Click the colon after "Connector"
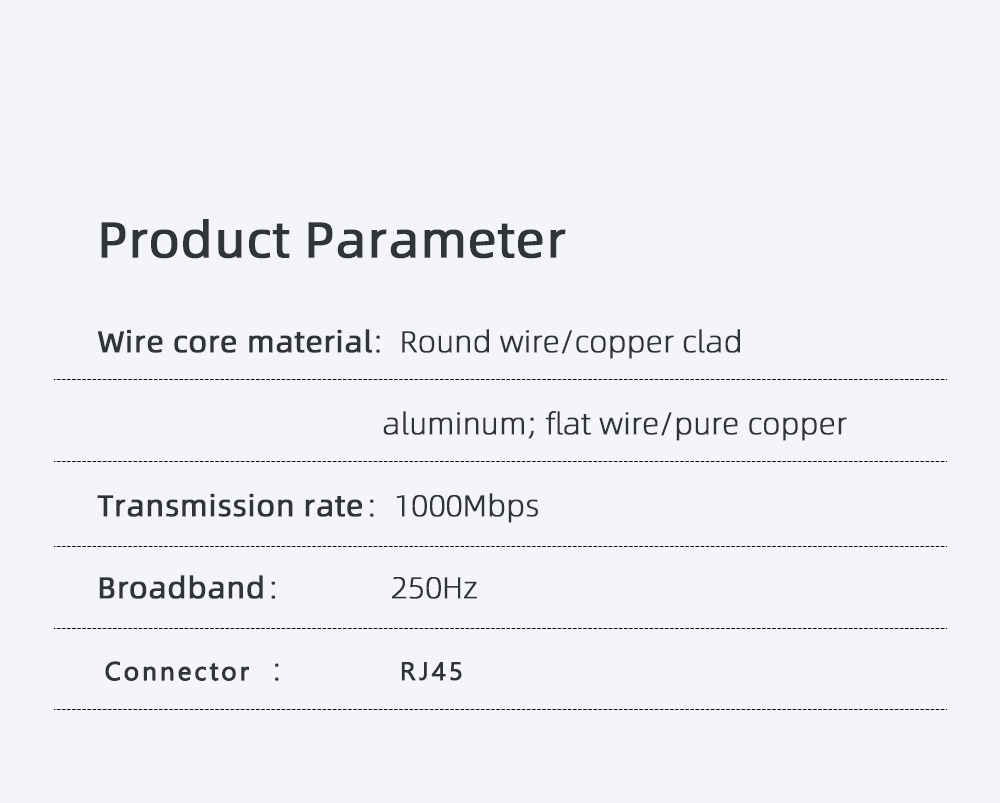The height and width of the screenshot is (803, 1000). tap(277, 671)
